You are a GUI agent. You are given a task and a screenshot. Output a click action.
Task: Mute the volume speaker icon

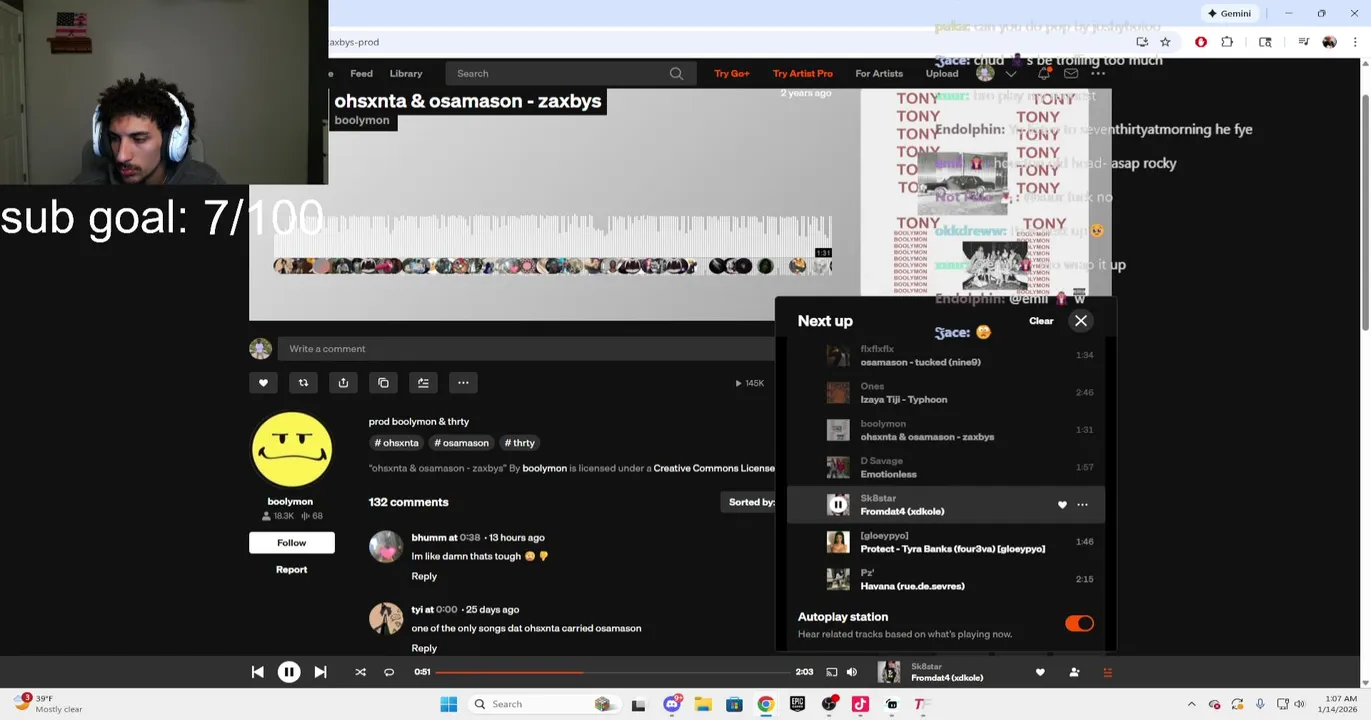[852, 673]
